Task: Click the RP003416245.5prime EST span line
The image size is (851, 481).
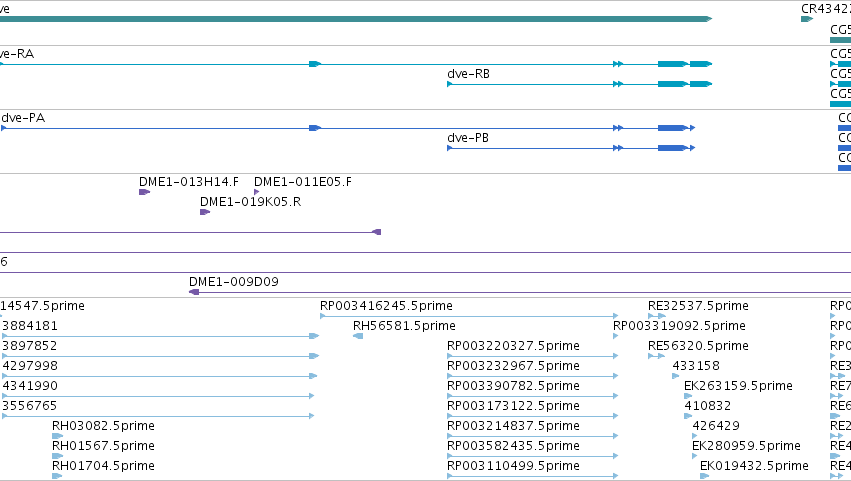Action: [x=469, y=316]
